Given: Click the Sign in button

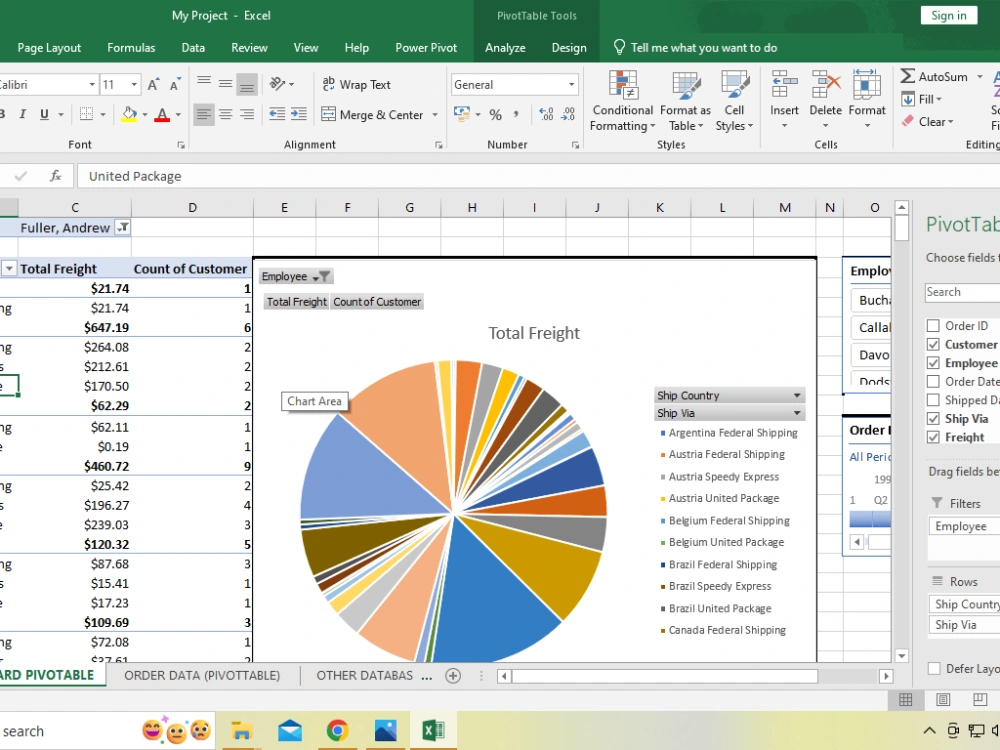Looking at the screenshot, I should point(947,15).
